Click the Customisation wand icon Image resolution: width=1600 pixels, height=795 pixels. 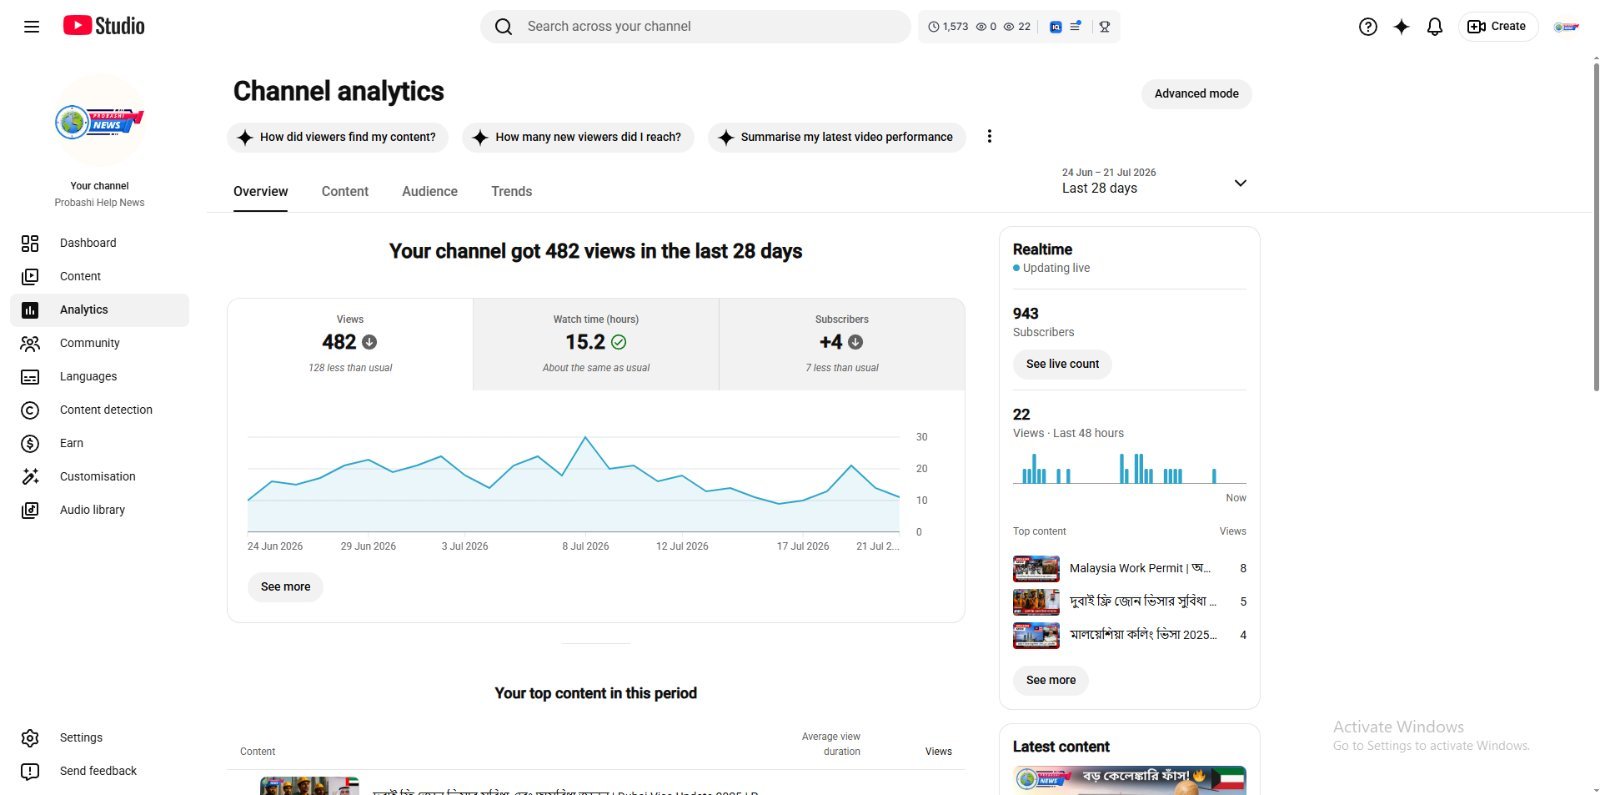tap(30, 477)
